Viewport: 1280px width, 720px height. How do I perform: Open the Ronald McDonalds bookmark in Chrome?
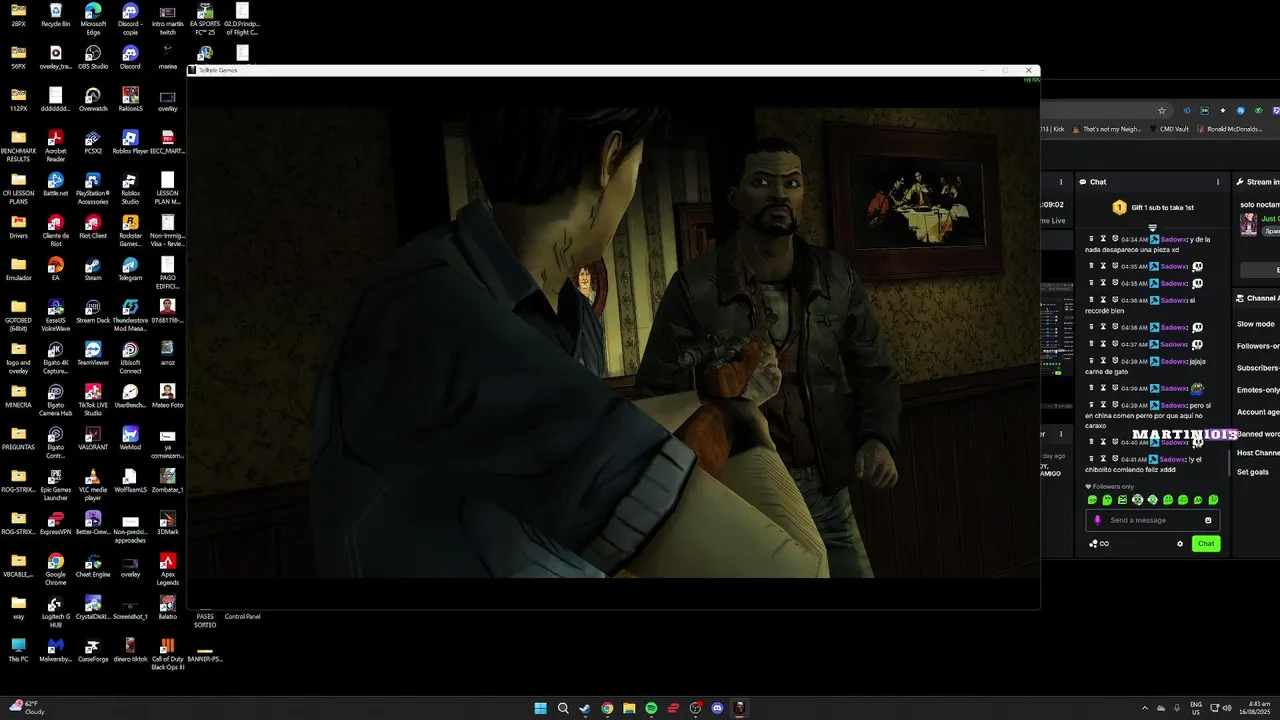[x=1230, y=129]
